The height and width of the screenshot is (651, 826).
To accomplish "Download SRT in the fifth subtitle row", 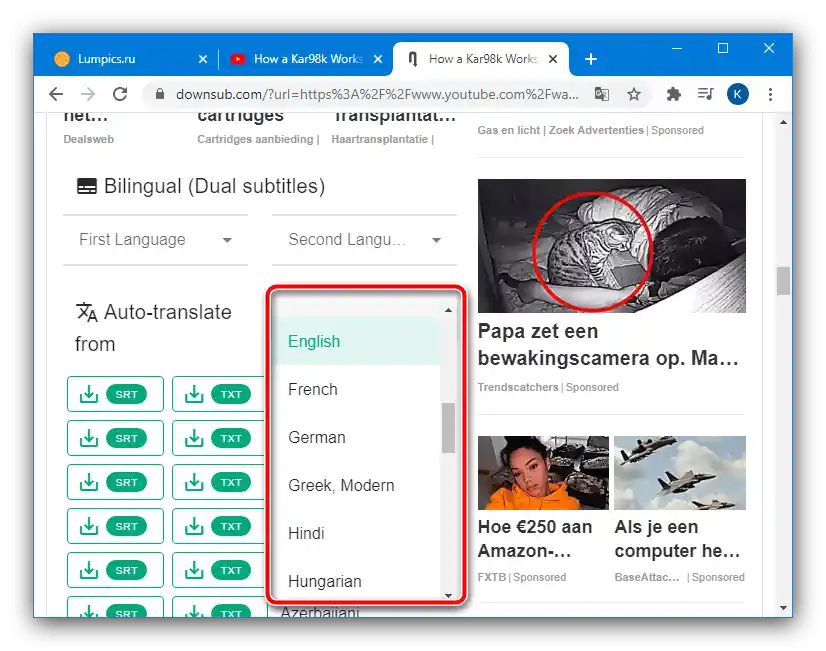I will click(115, 570).
